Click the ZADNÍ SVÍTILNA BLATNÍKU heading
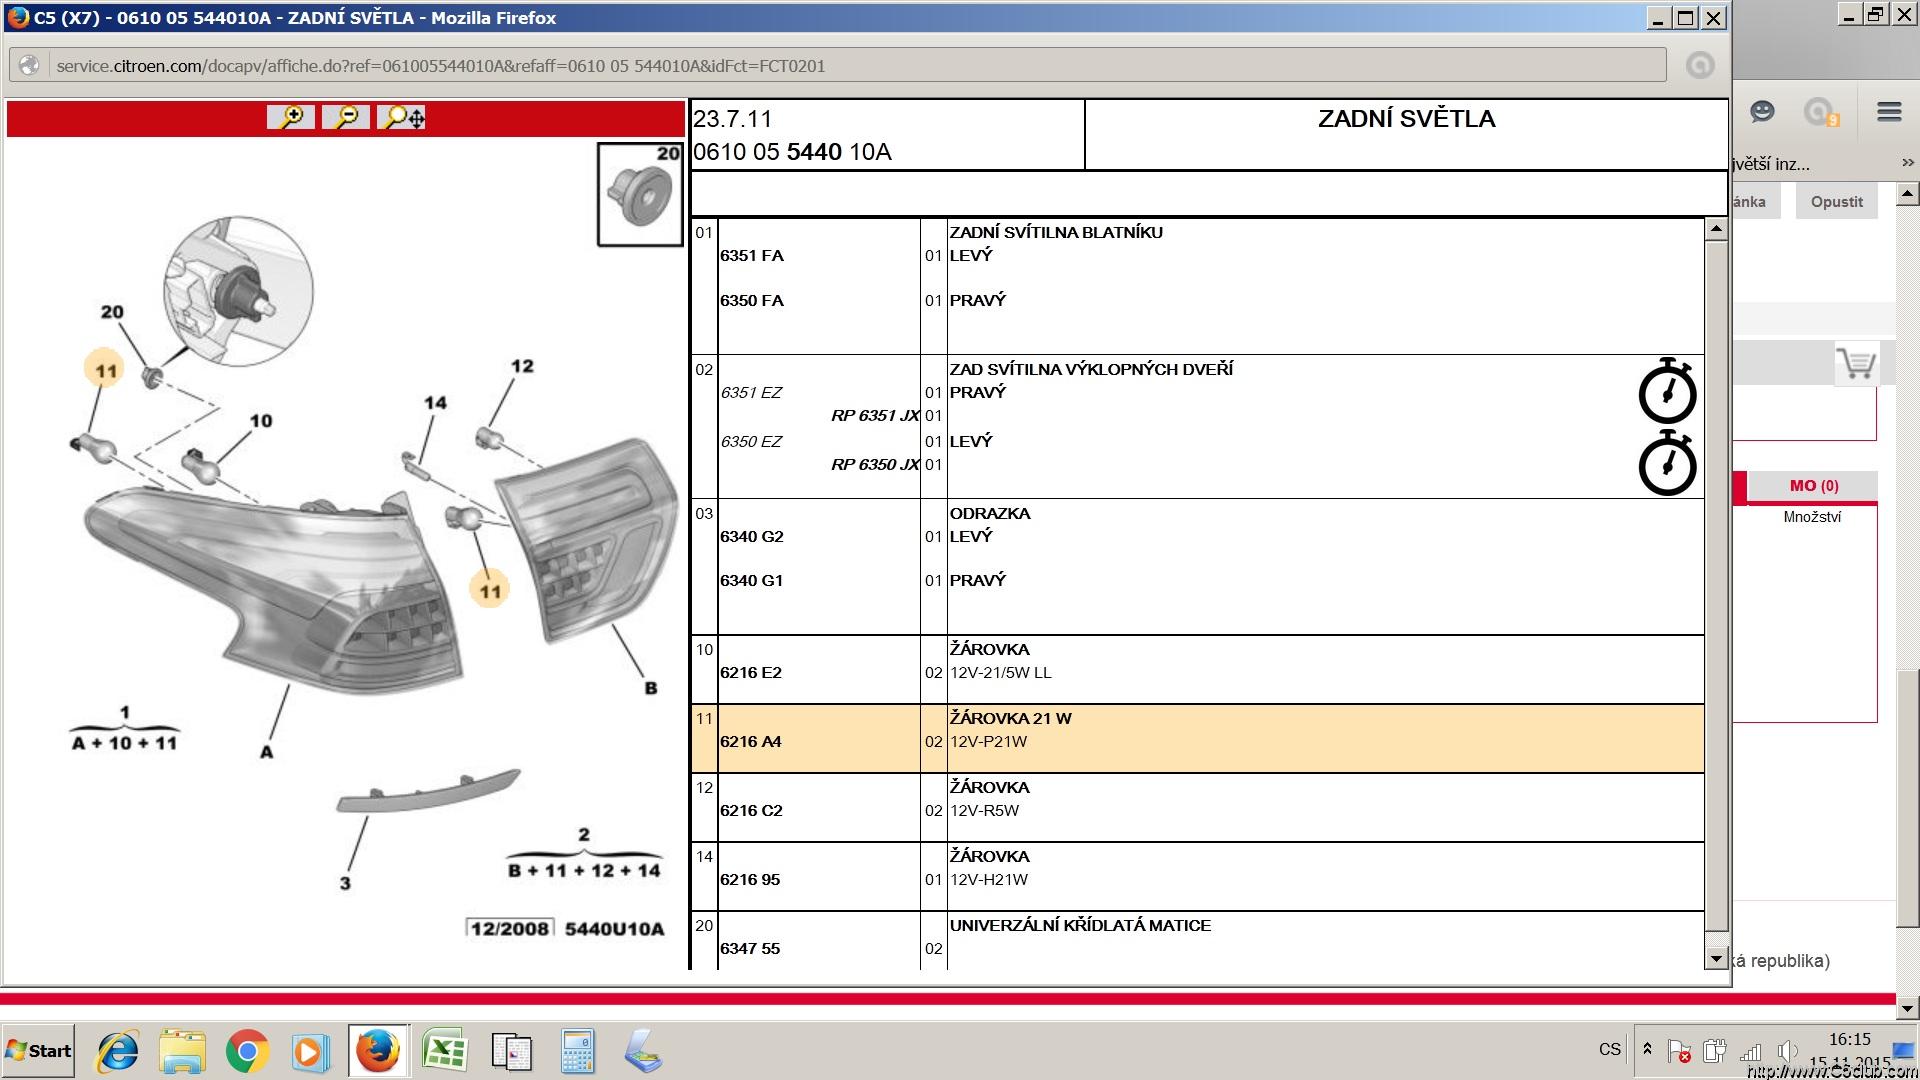 coord(1056,232)
